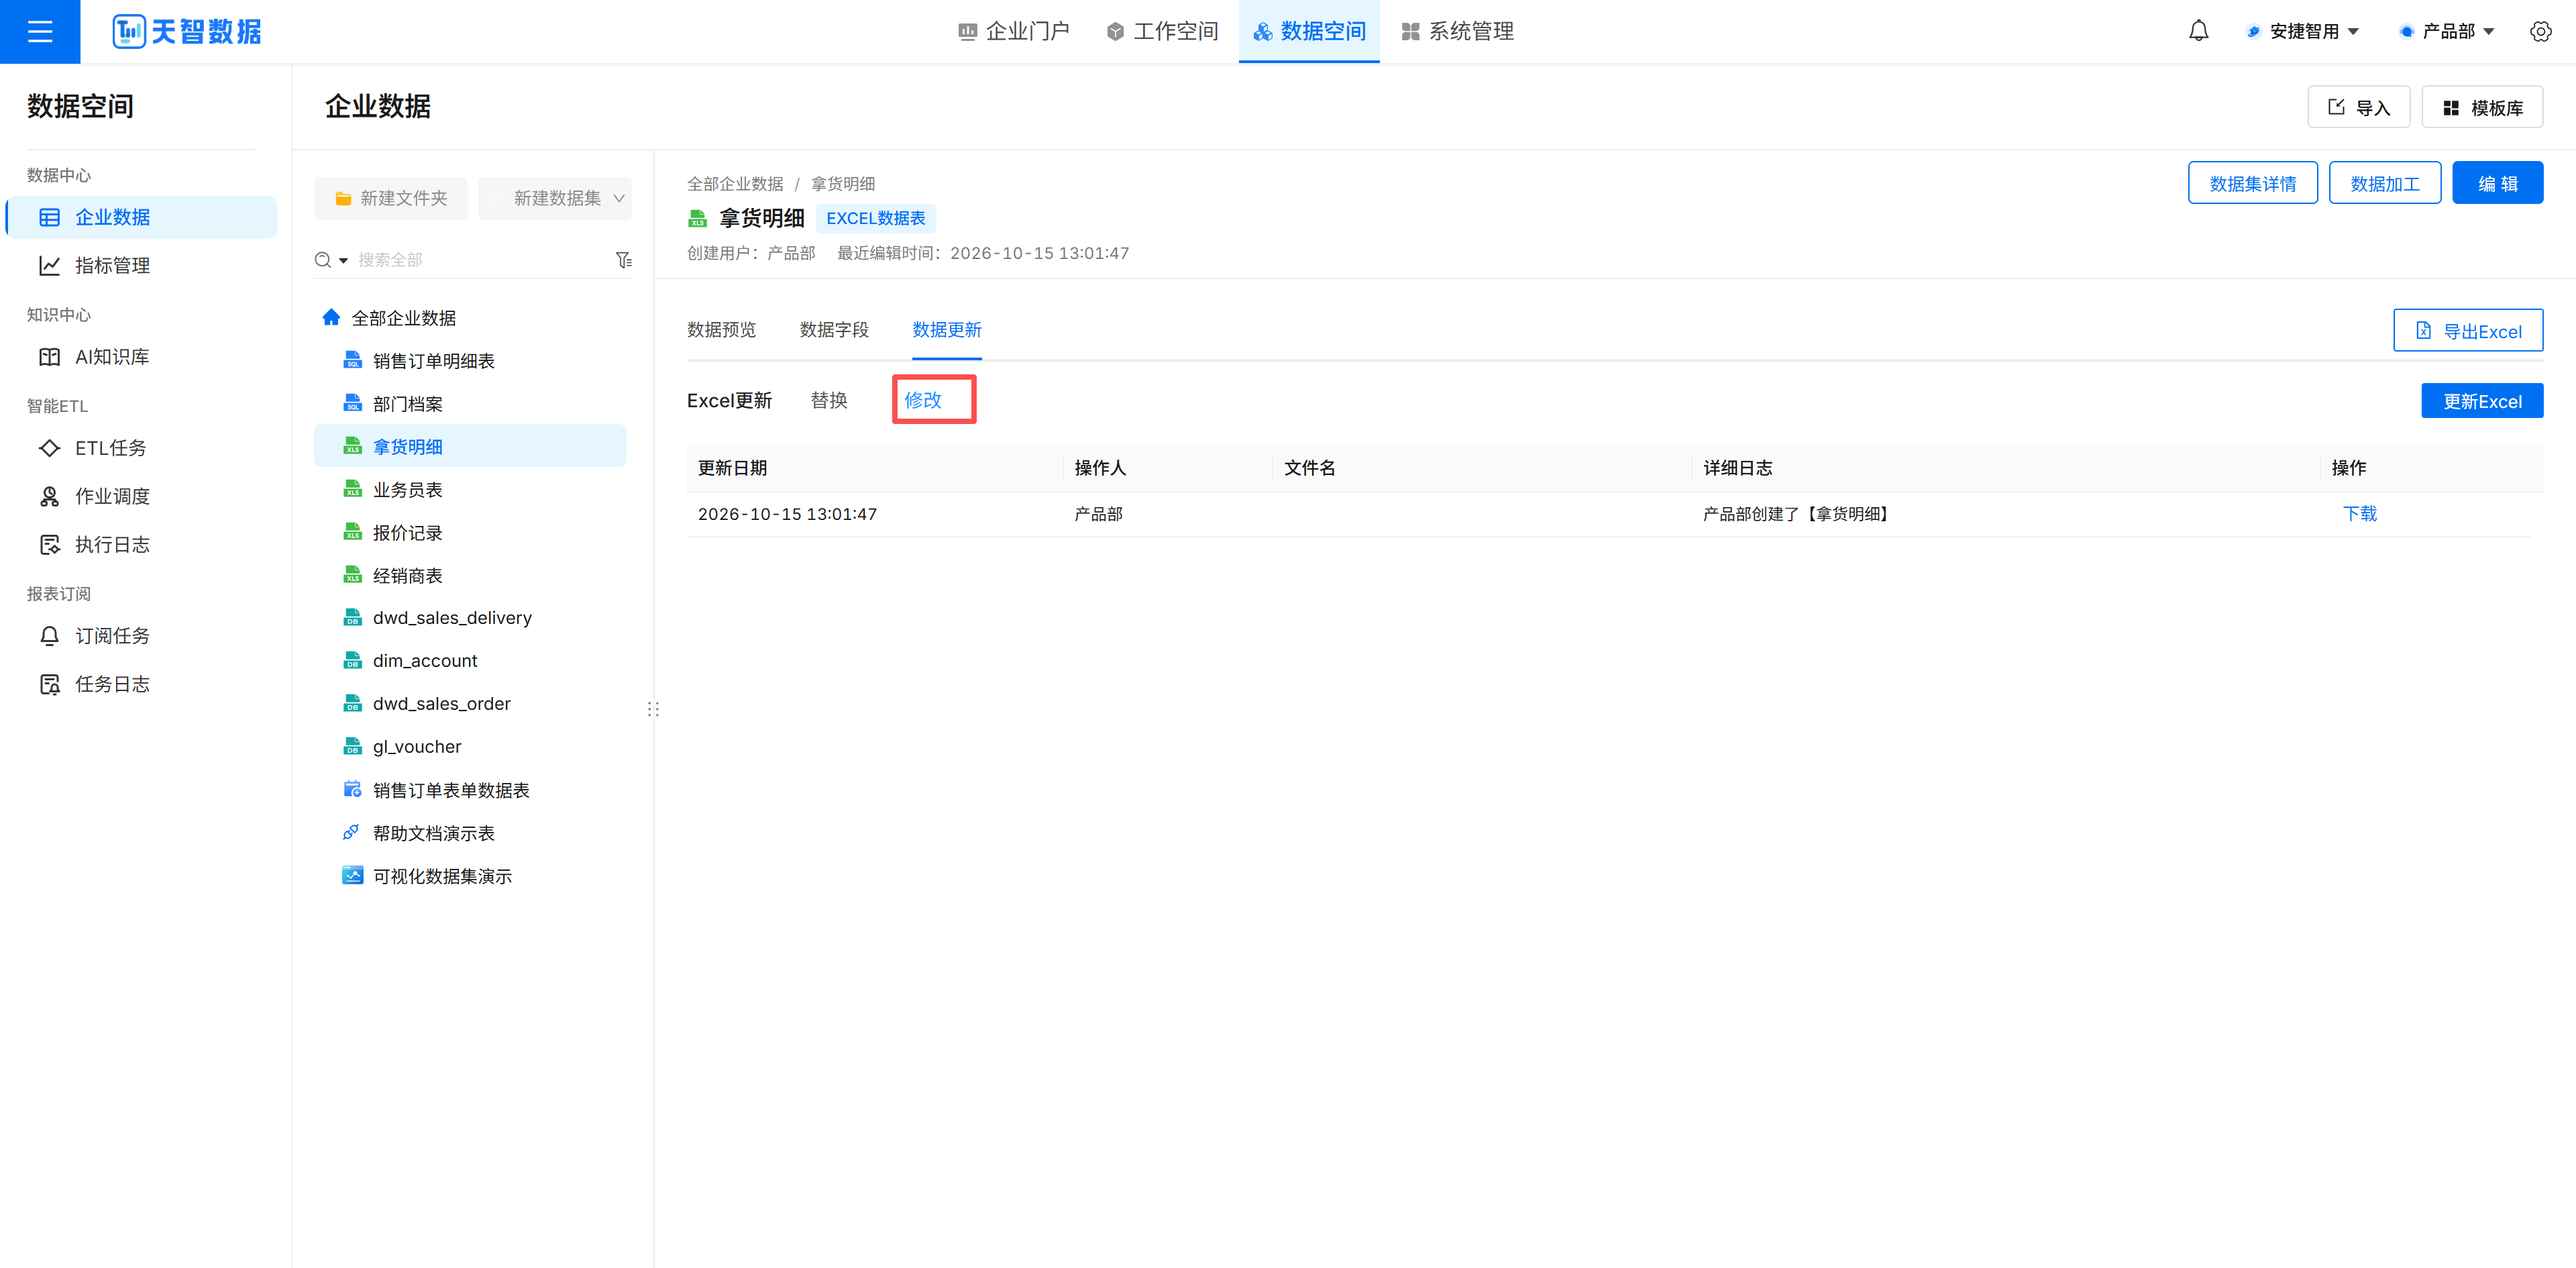Expand the 产品部 account dropdown
2576x1268 pixels.
[2447, 31]
